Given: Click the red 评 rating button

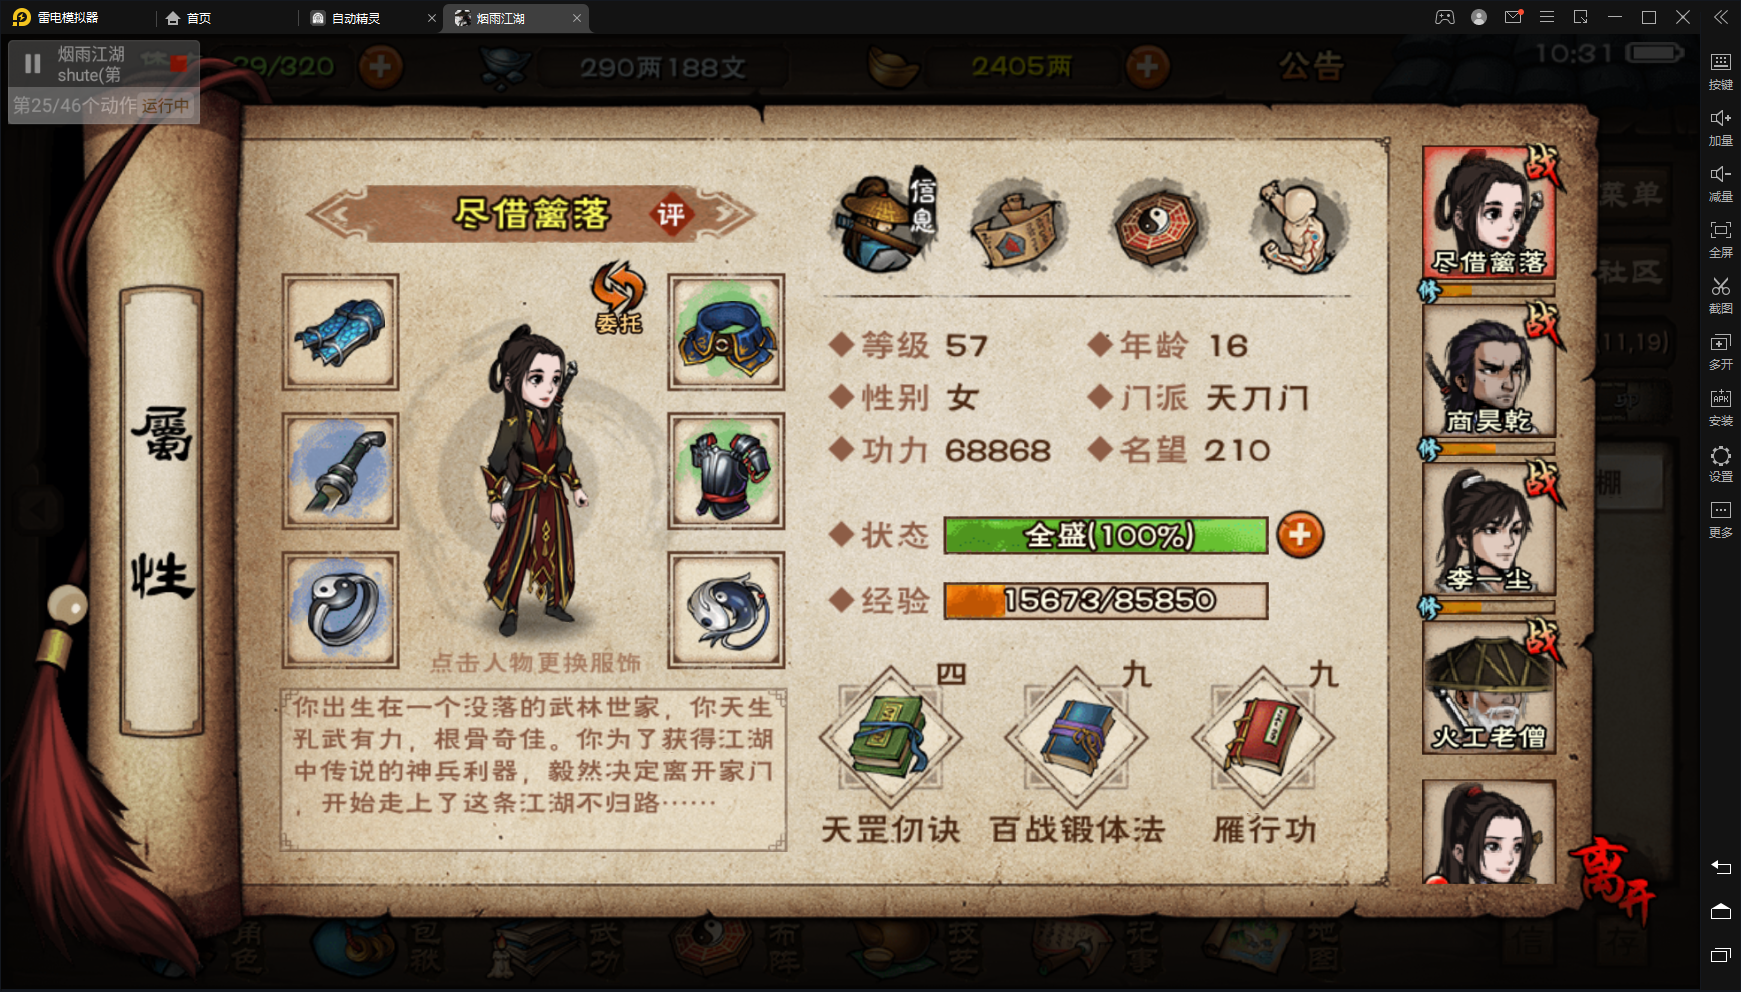Looking at the screenshot, I should 670,214.
